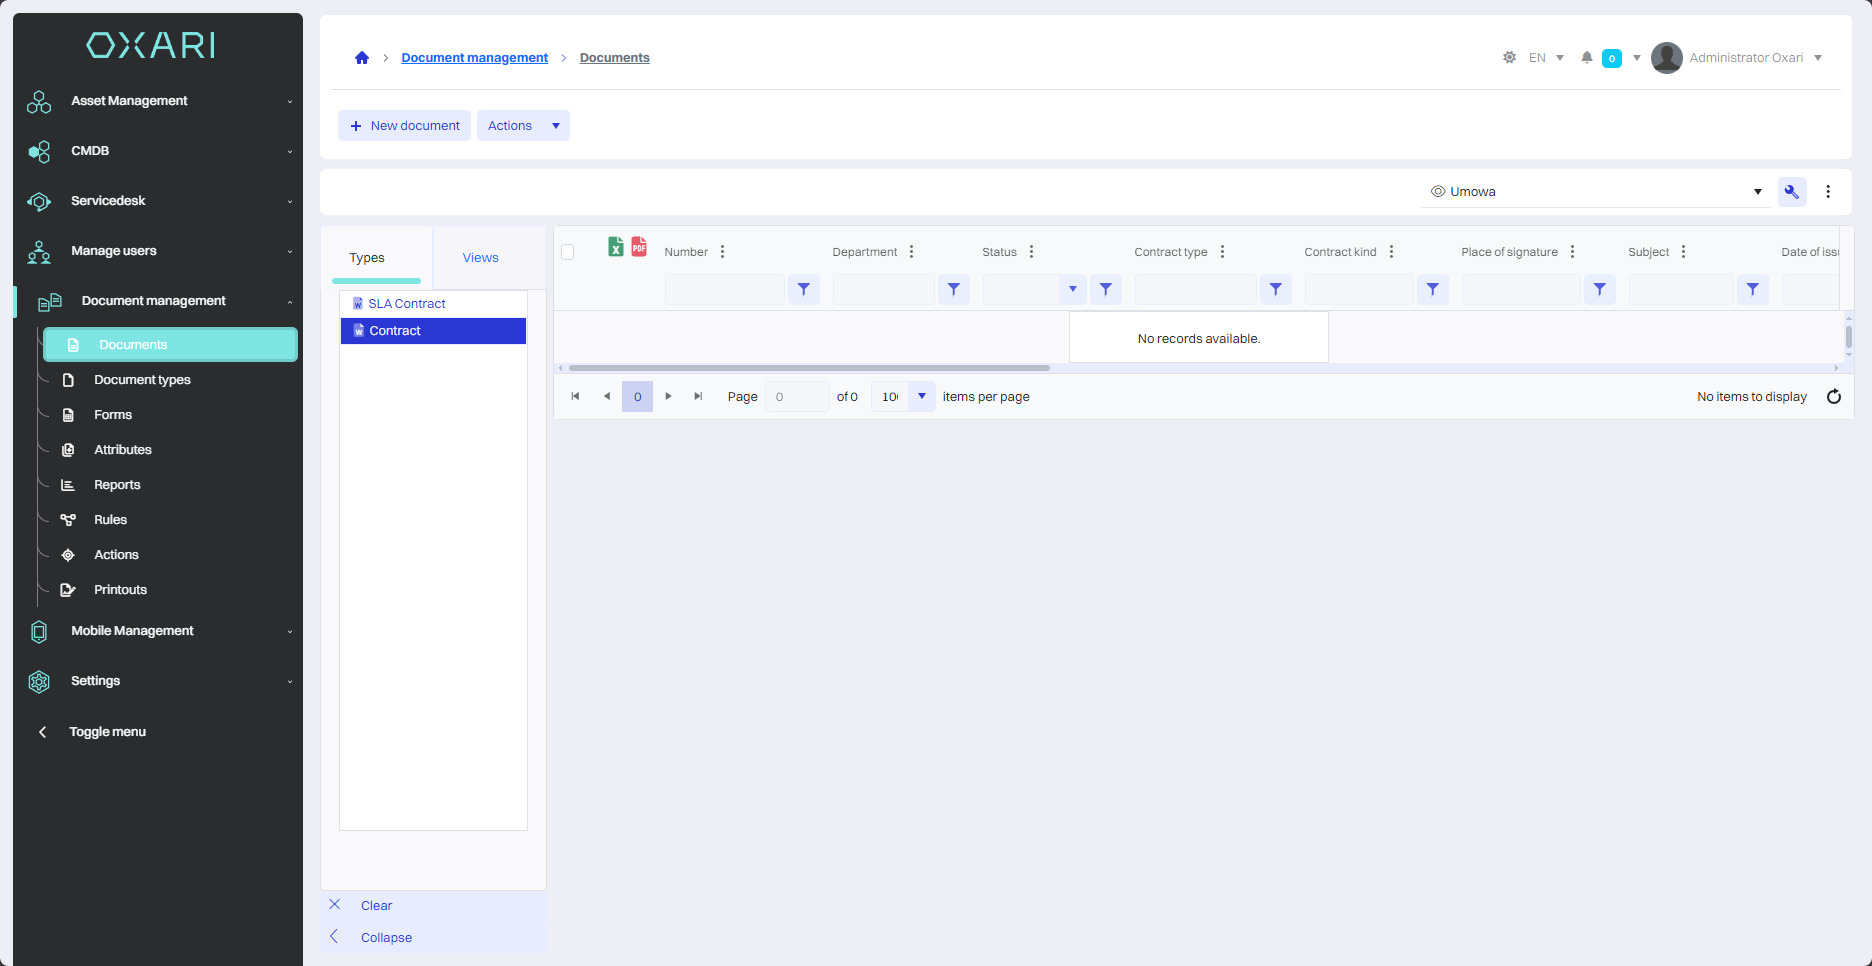Click the home breadcrumb icon
This screenshot has width=1872, height=966.
362,58
